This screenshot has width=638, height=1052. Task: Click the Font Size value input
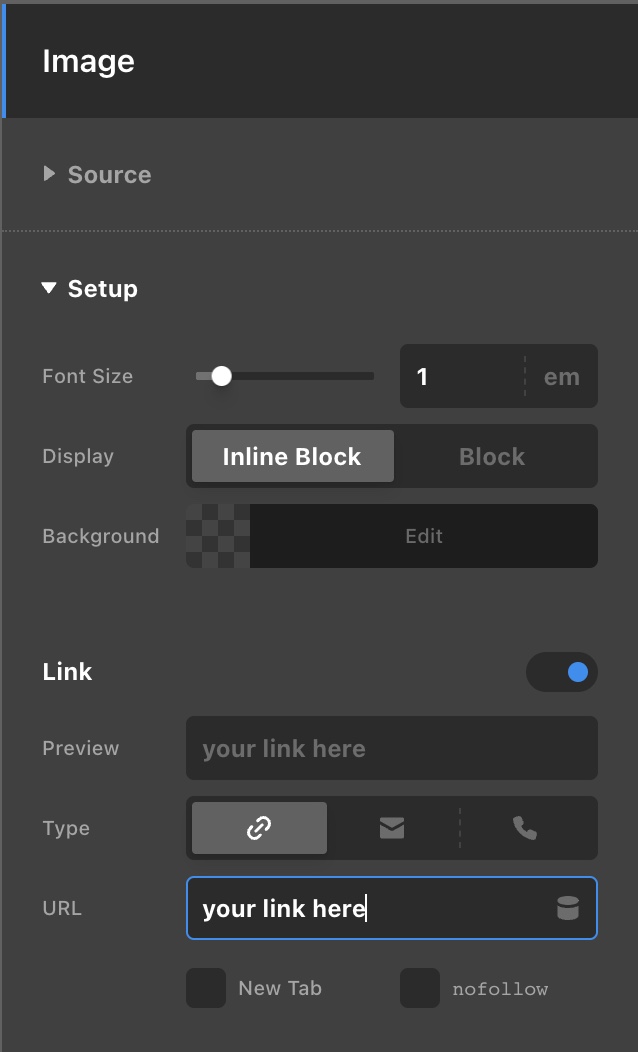(x=462, y=376)
